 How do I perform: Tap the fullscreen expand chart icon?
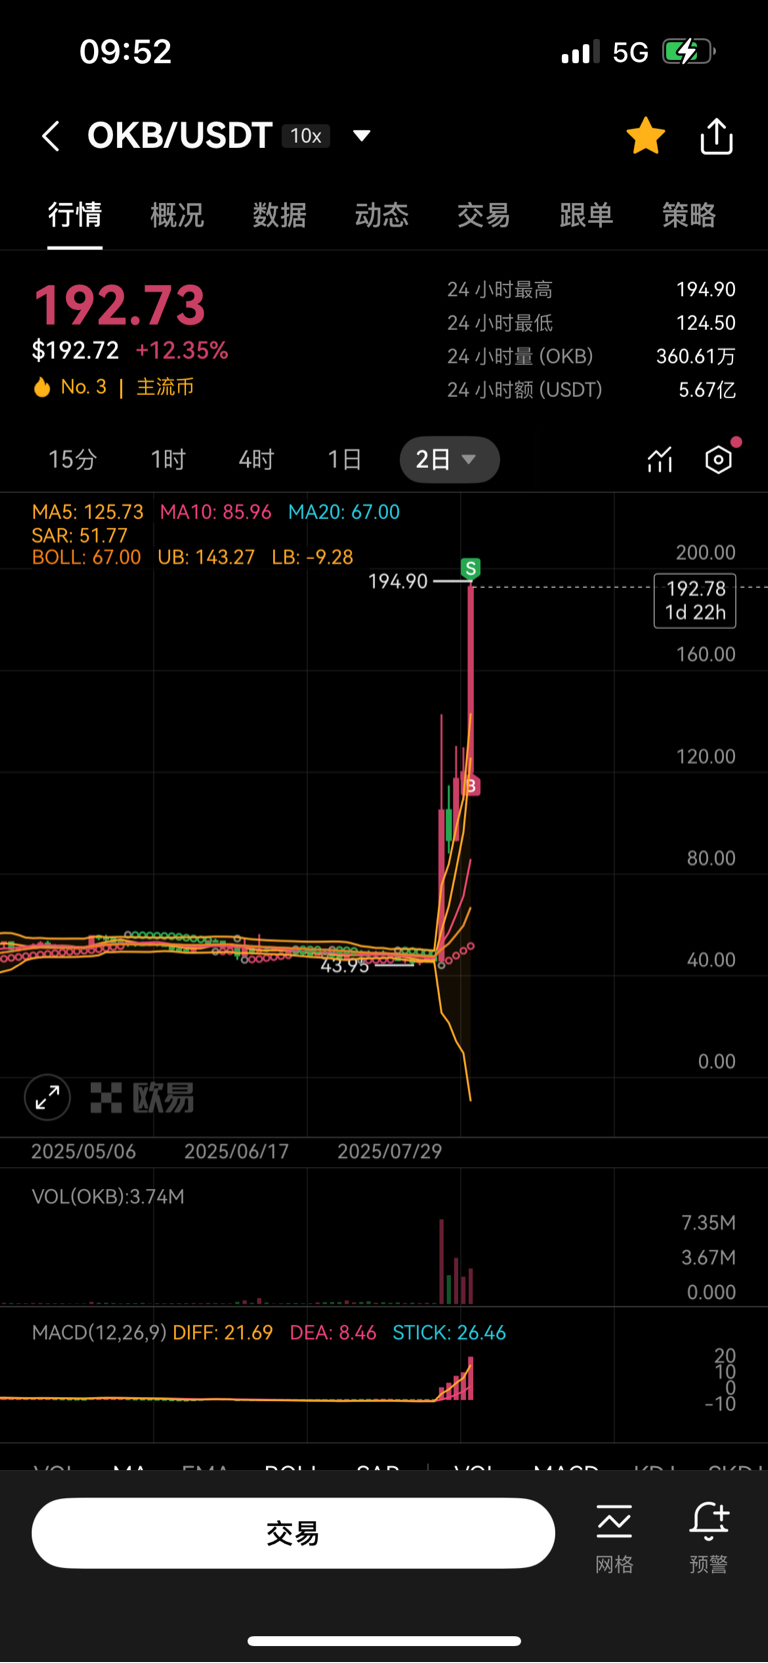point(47,1098)
